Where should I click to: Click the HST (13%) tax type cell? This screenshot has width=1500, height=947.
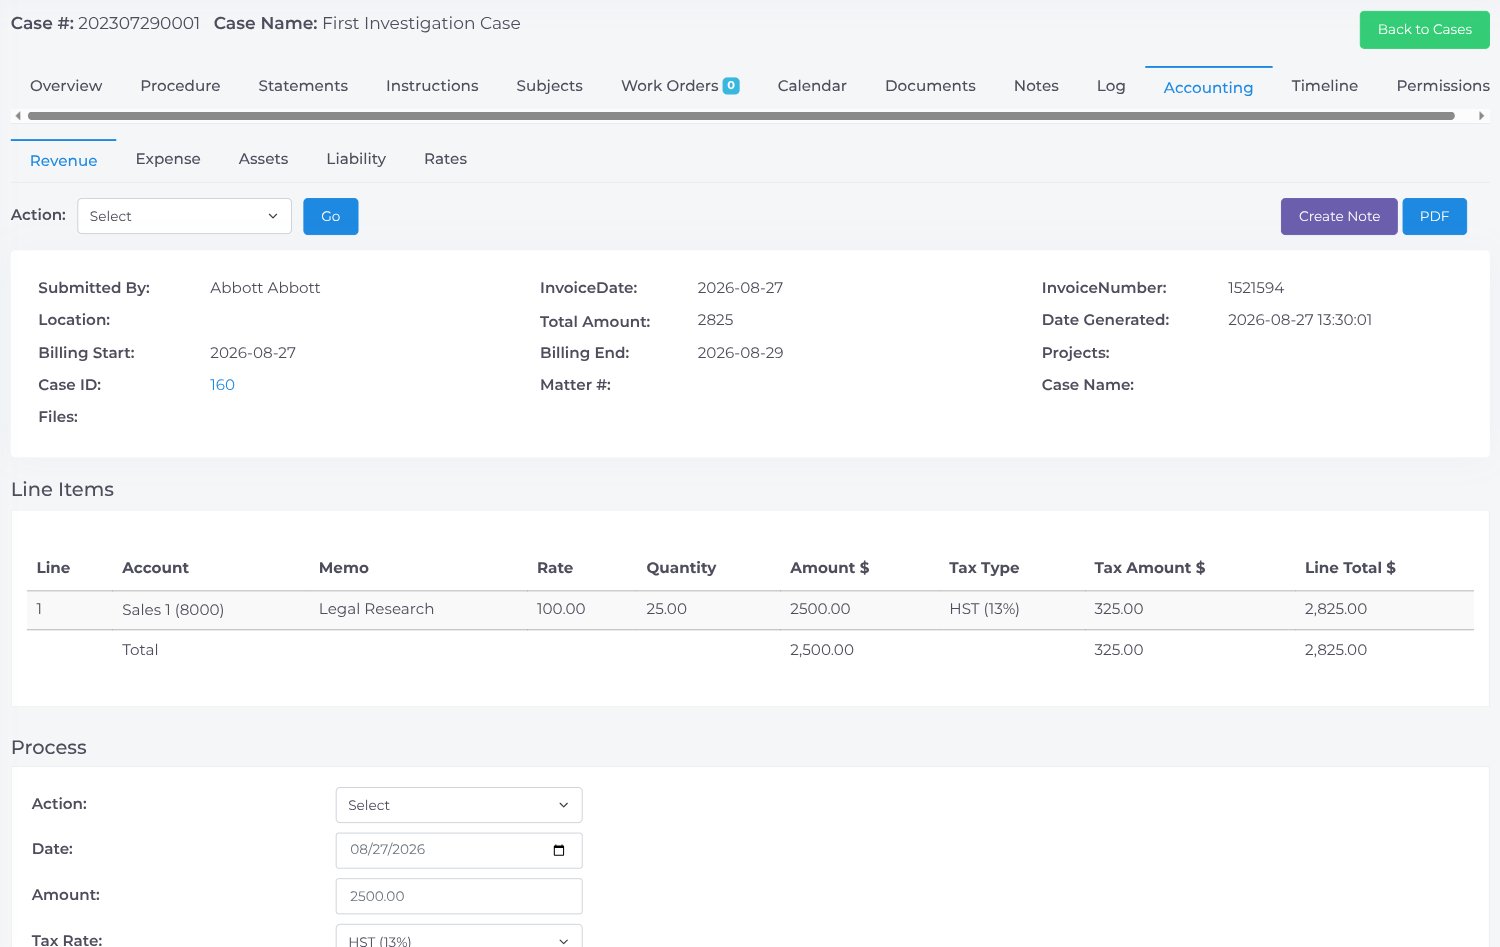984,609
